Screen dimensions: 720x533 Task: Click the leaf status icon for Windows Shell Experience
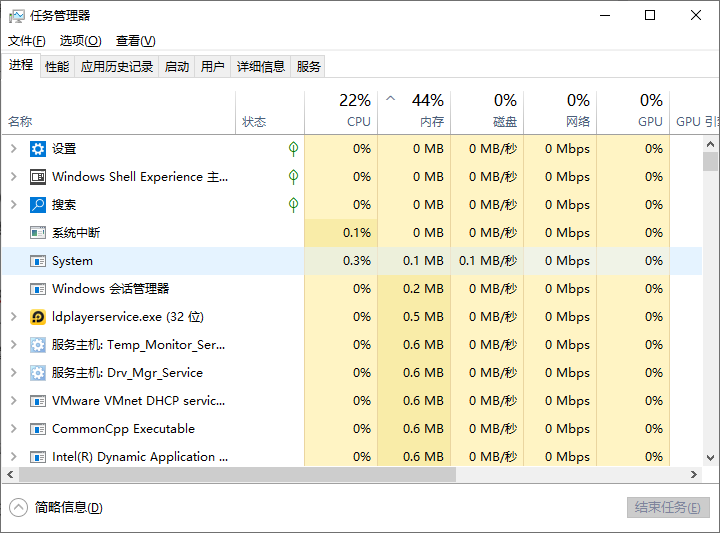[x=293, y=177]
